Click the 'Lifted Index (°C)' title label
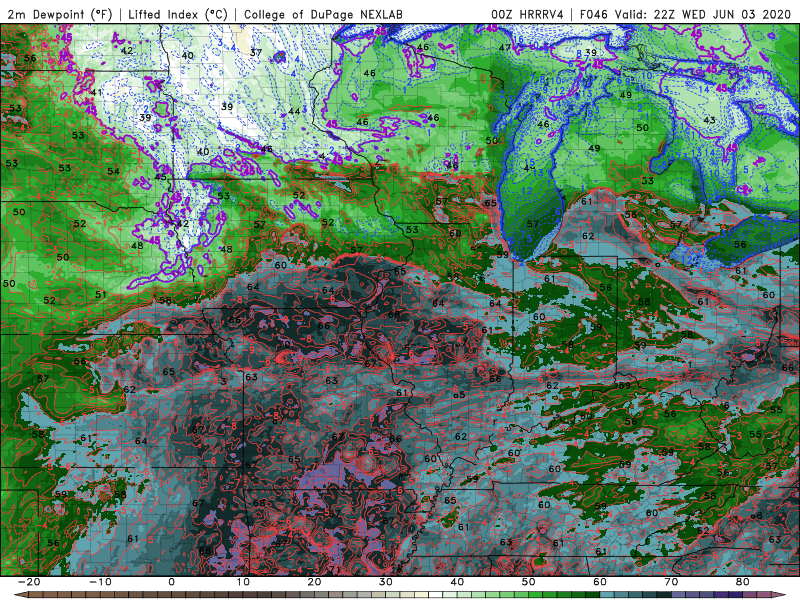The image size is (800, 600). click(178, 14)
